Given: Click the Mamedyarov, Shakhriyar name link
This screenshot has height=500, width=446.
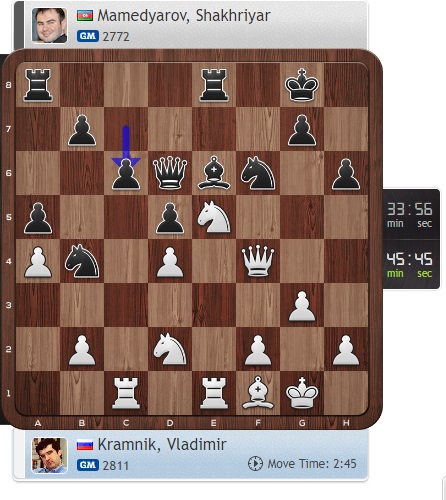Looking at the screenshot, I should pos(184,16).
